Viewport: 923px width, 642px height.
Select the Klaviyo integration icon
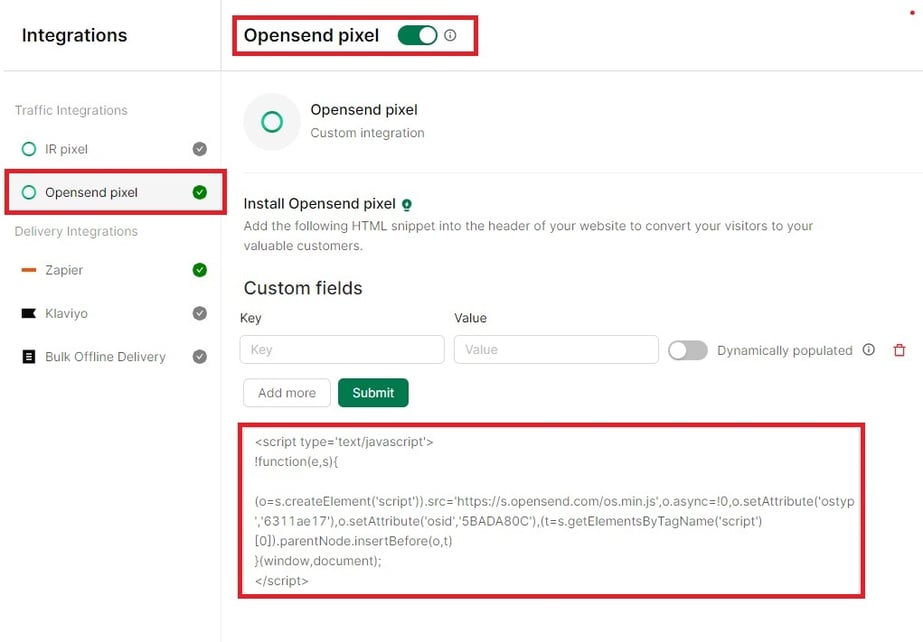tap(29, 313)
